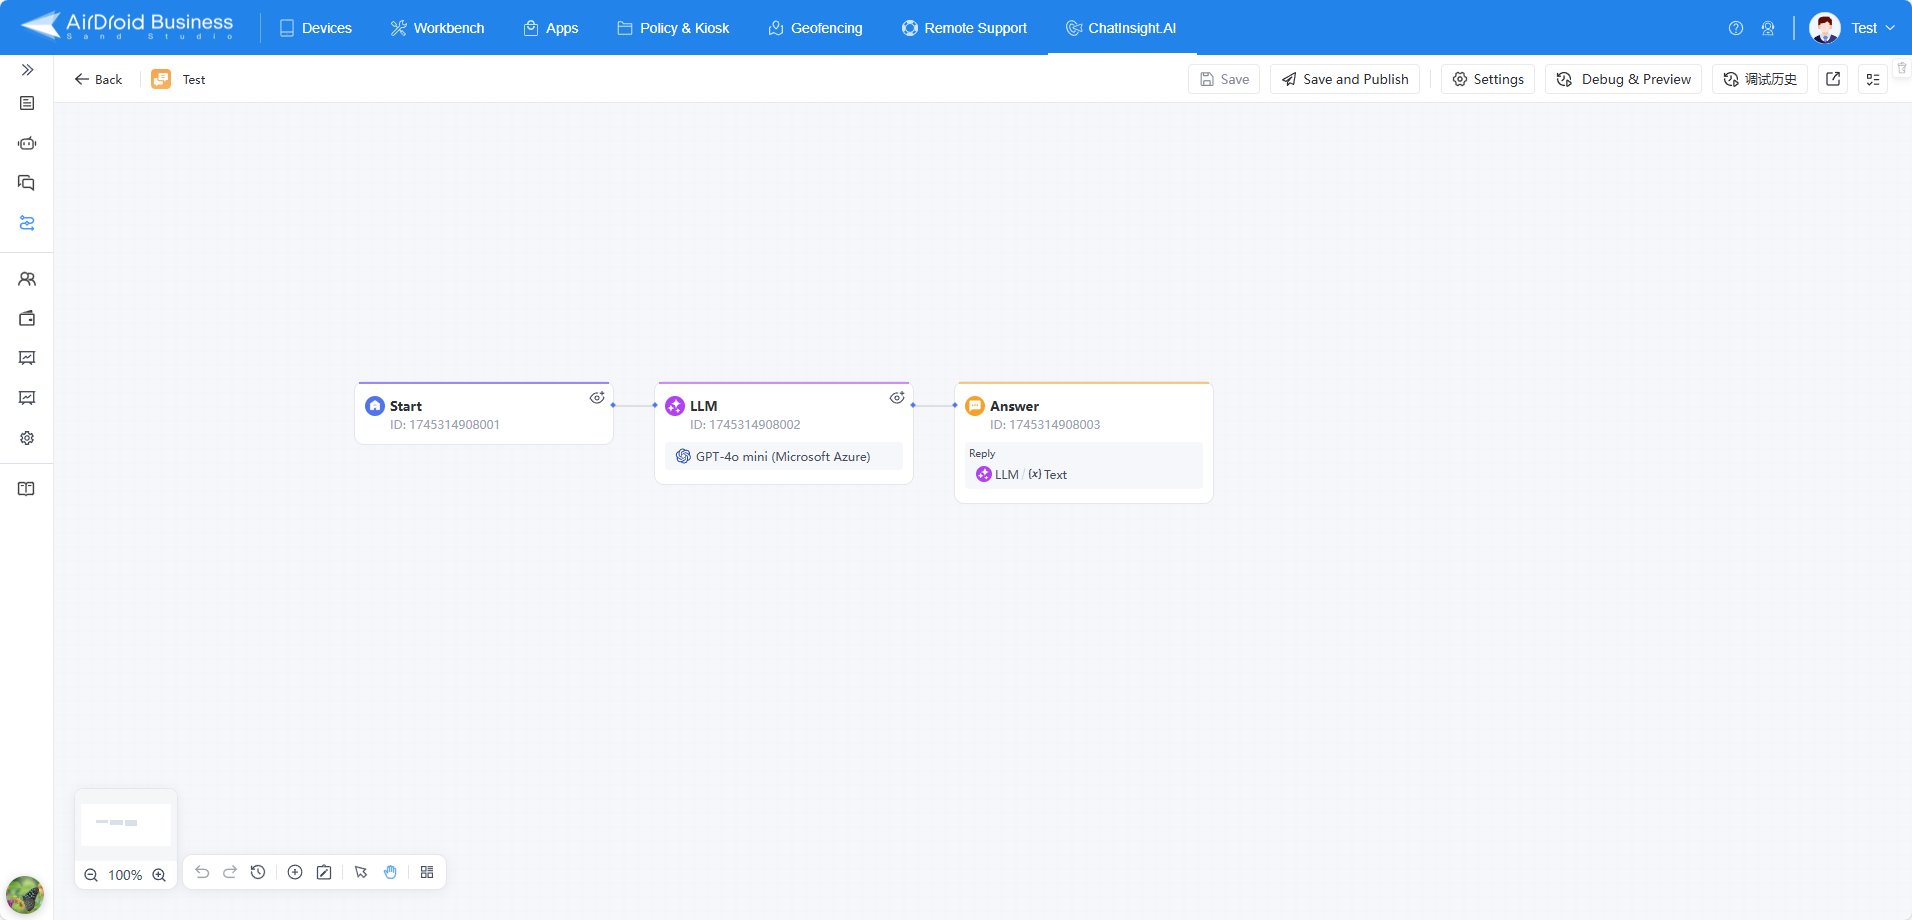The height and width of the screenshot is (920, 1912).
Task: Go back using the Back button
Action: [x=98, y=79]
